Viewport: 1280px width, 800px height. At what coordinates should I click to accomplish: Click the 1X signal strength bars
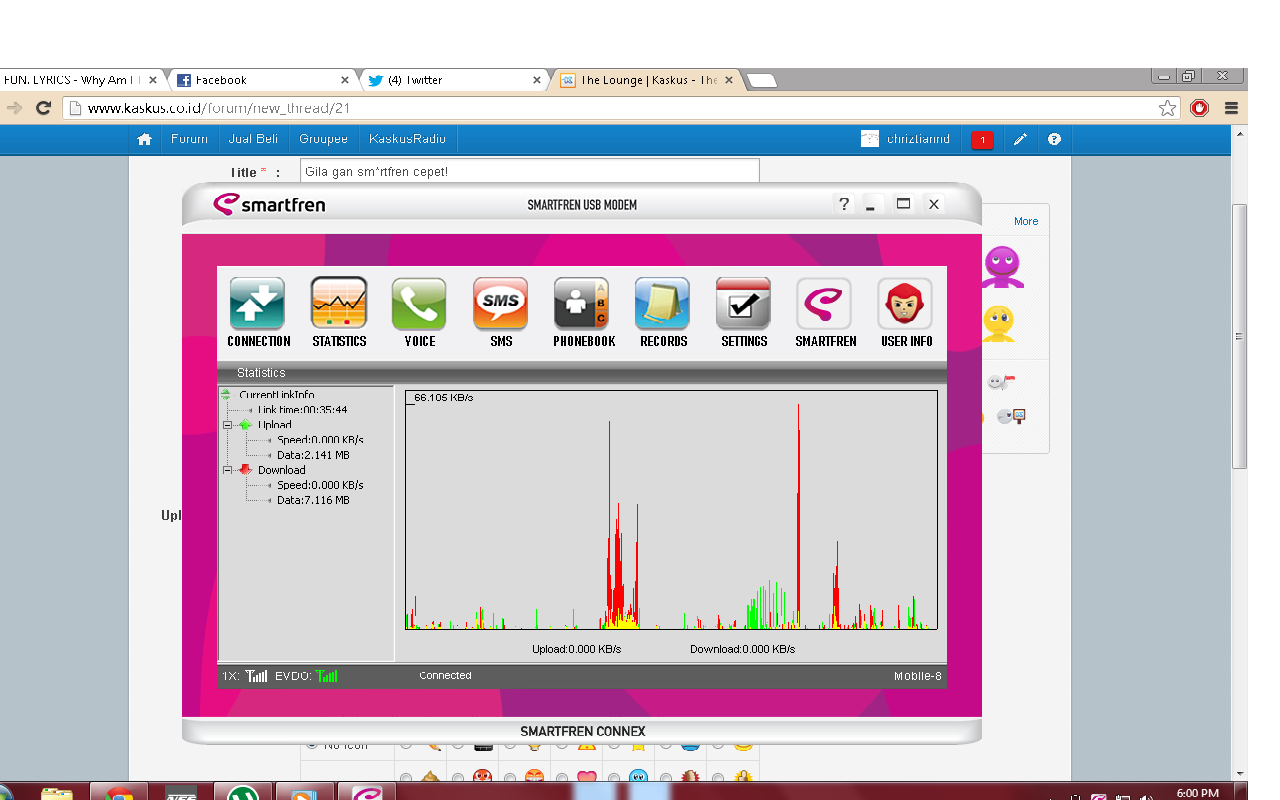(257, 676)
